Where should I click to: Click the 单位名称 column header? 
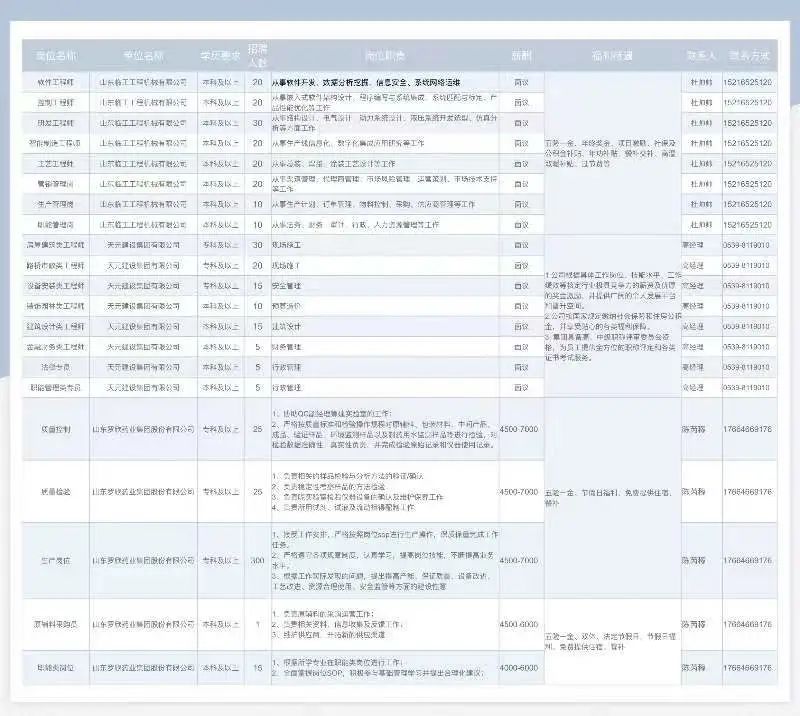click(143, 56)
